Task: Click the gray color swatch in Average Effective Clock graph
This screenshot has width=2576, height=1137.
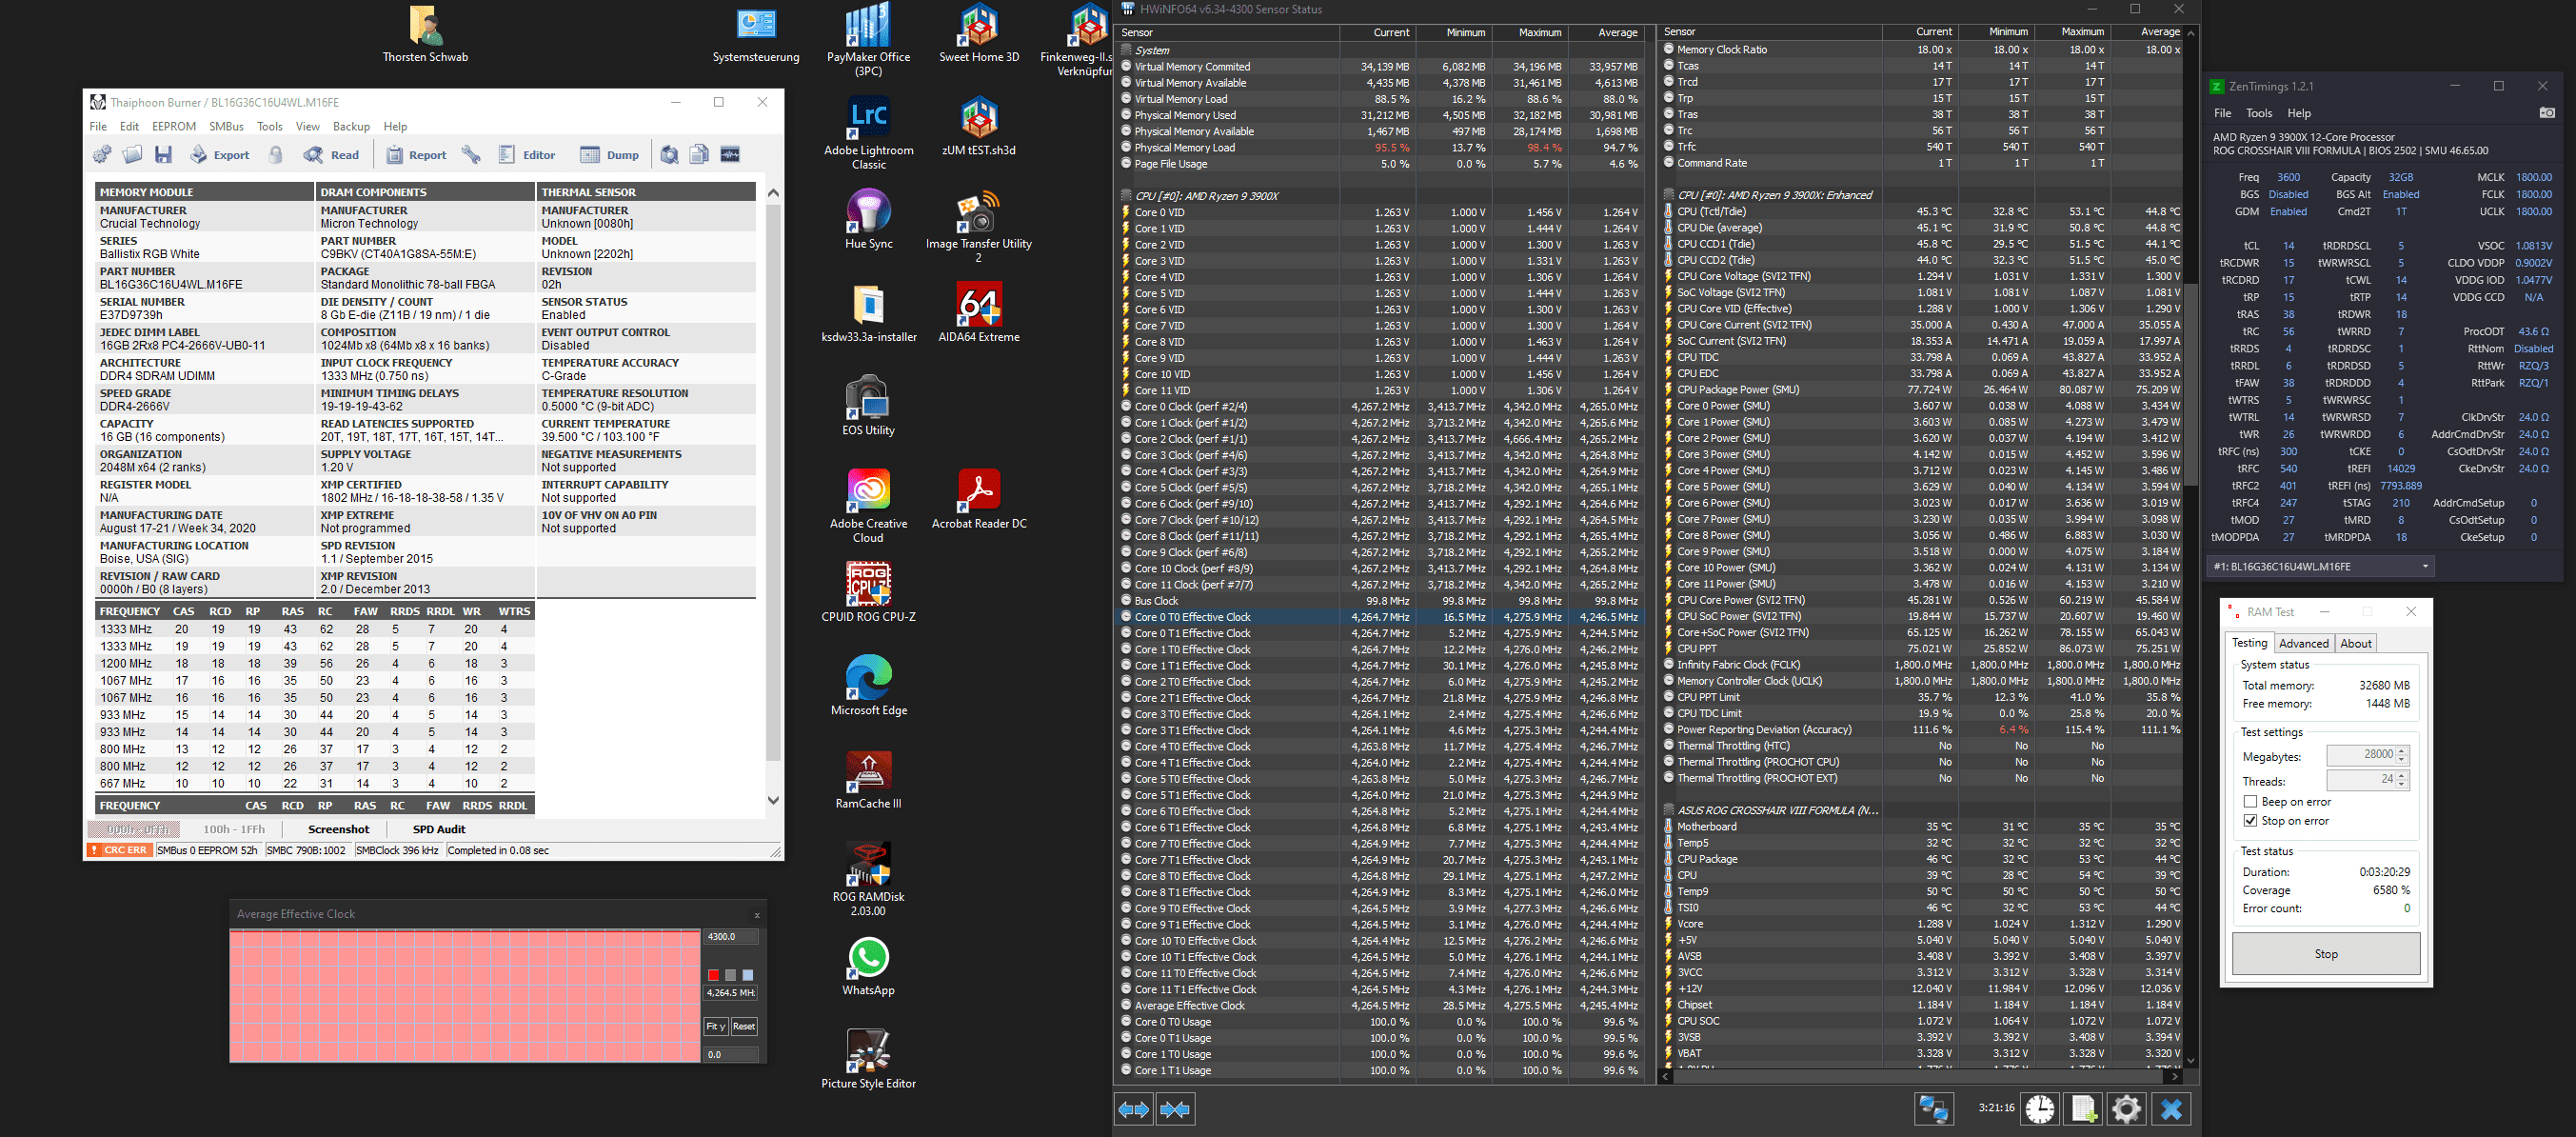Action: 730,975
